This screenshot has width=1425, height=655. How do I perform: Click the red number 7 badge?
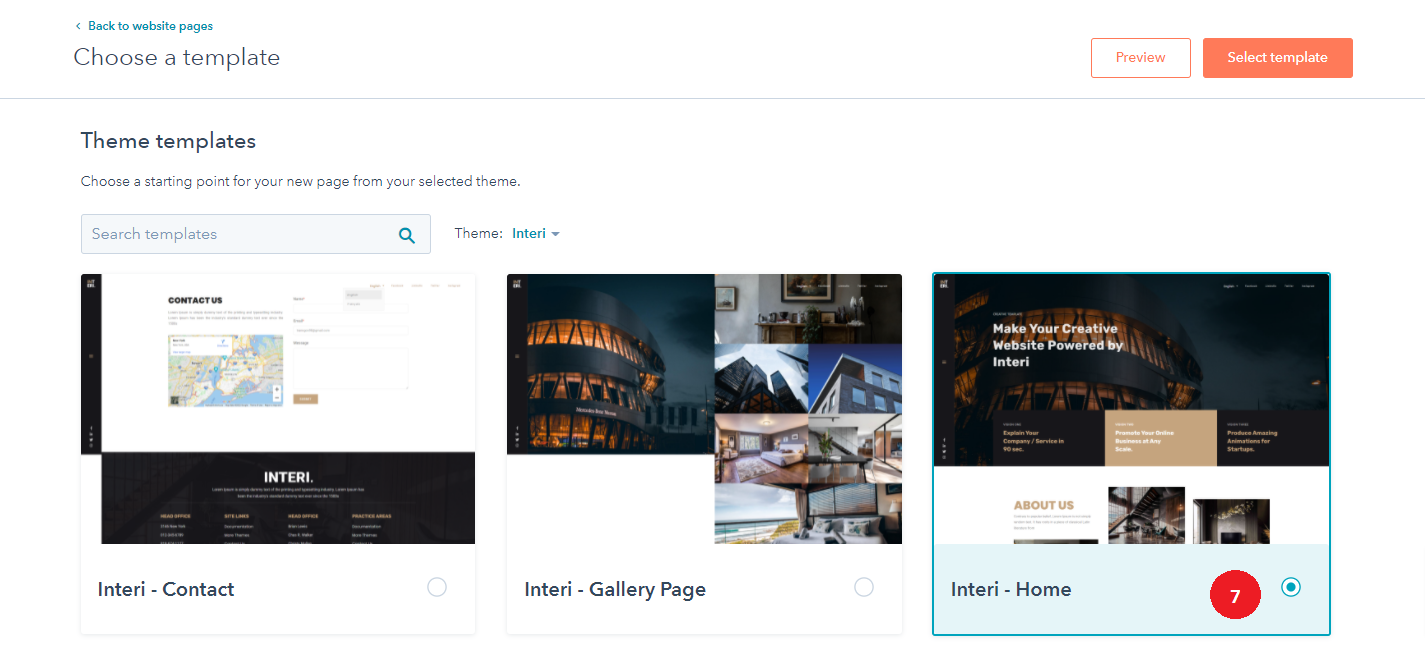point(1235,596)
